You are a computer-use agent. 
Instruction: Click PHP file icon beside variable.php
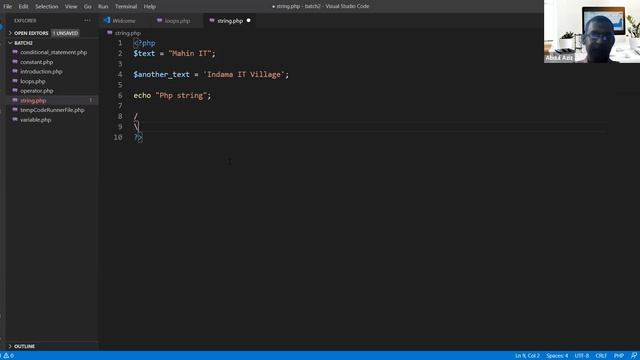click(x=15, y=119)
